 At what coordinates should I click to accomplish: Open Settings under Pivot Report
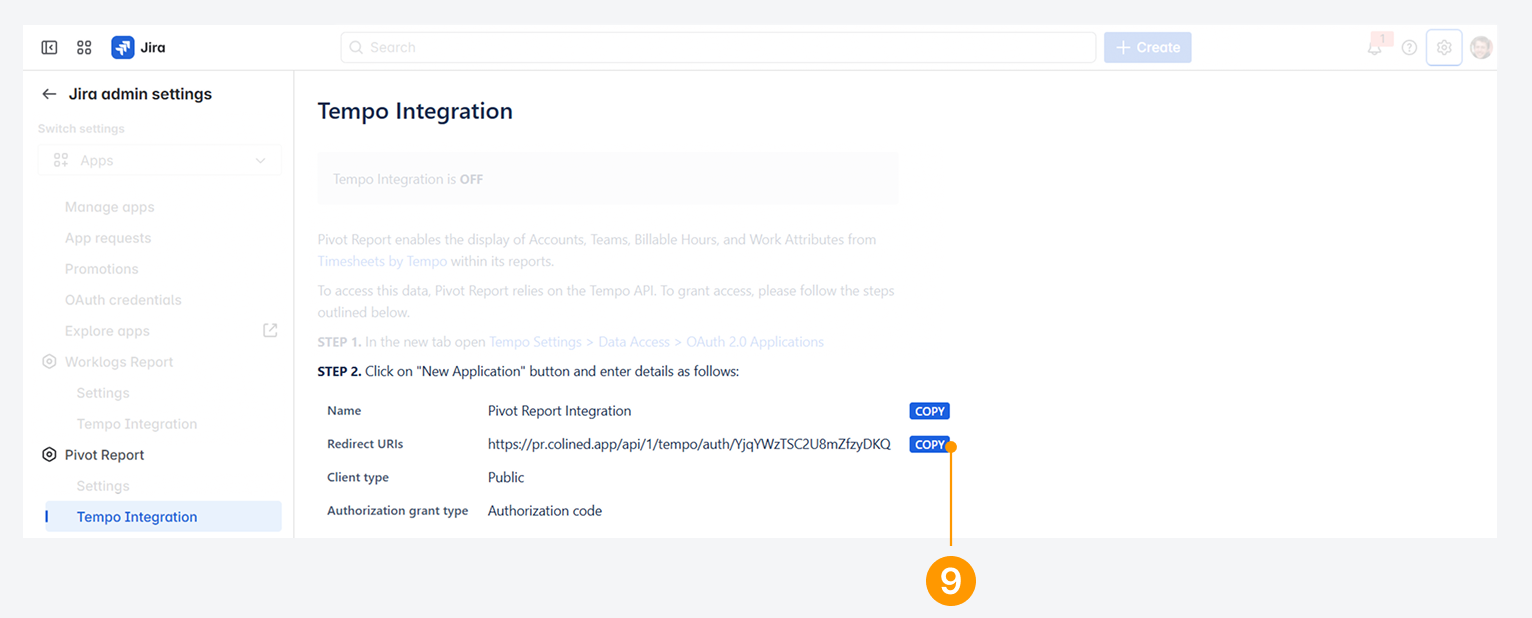103,486
